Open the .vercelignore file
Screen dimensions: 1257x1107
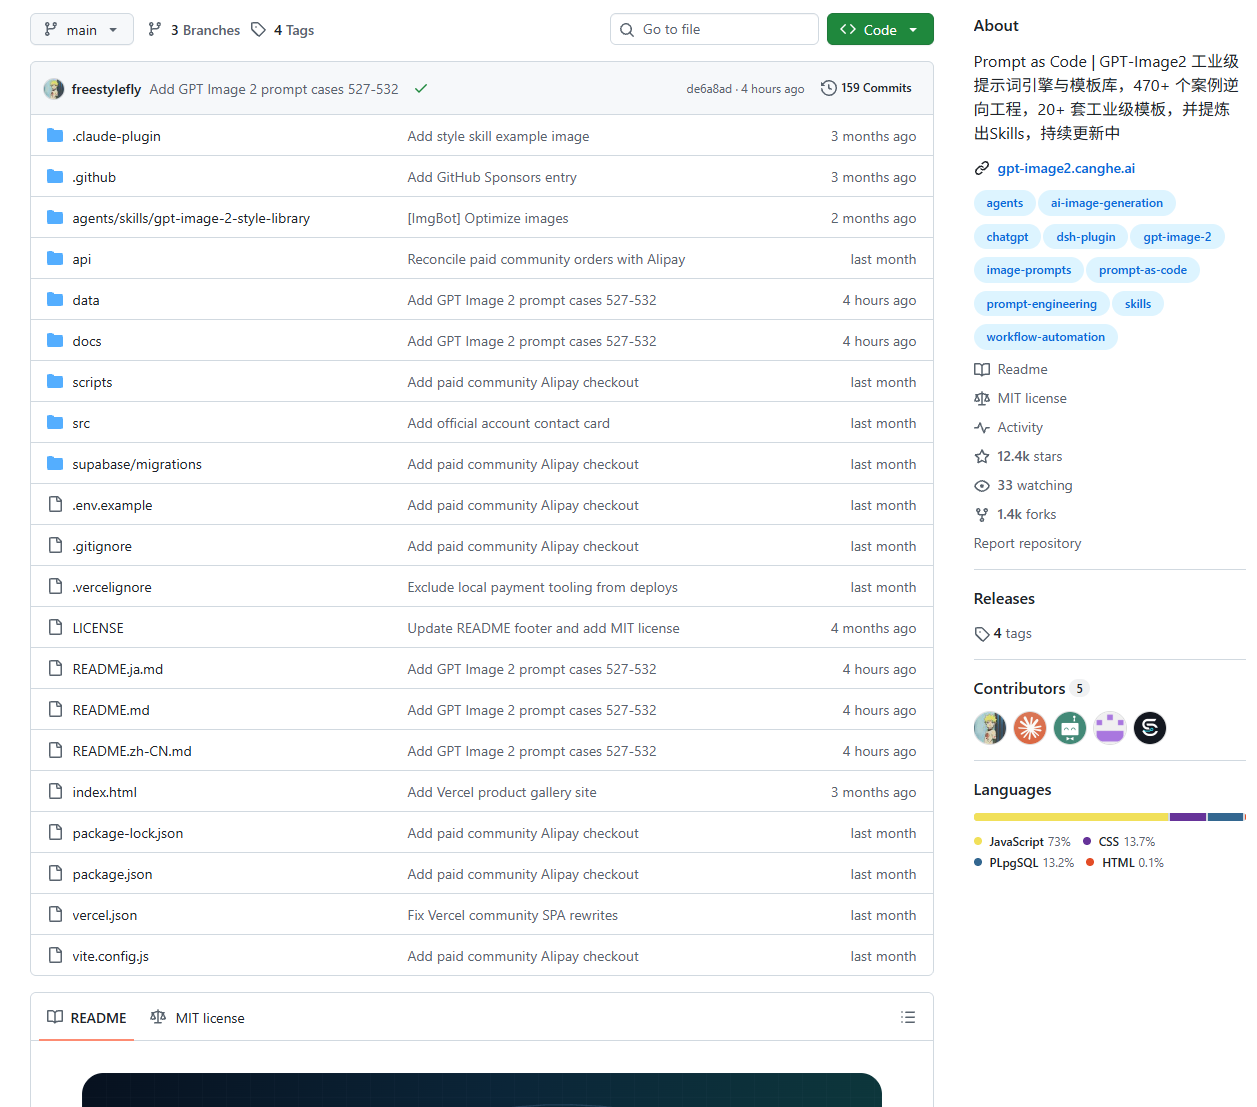[x=112, y=587]
